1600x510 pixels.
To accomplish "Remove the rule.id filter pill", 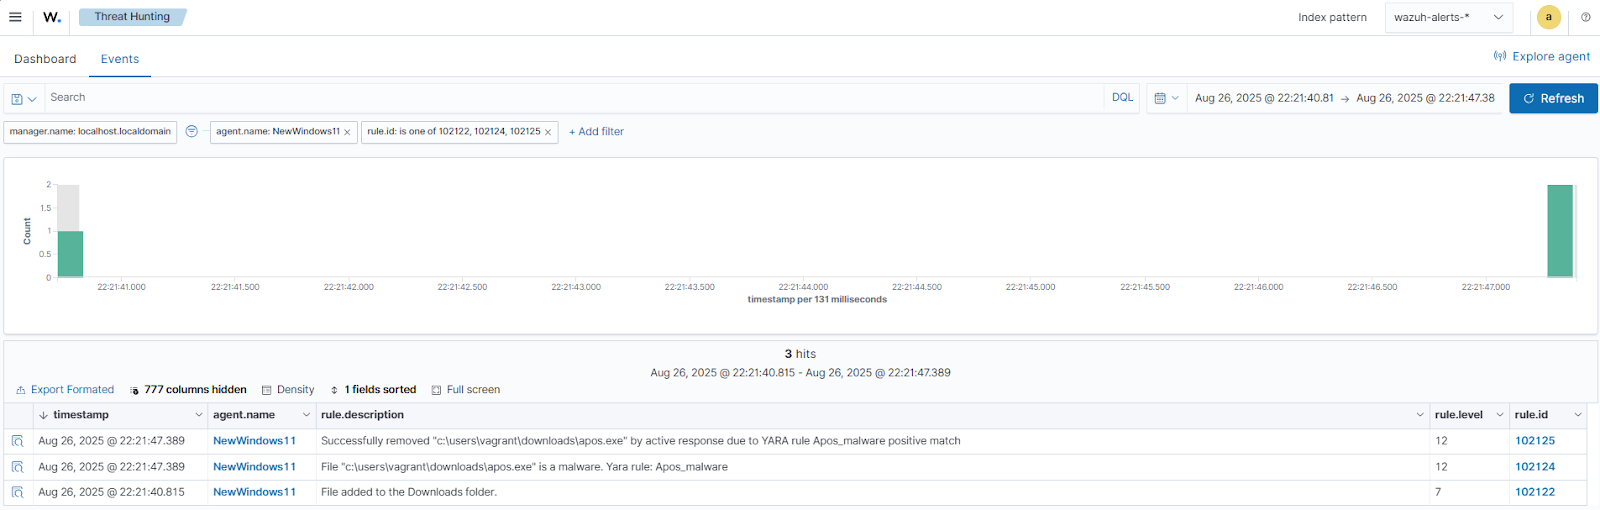I will point(548,132).
